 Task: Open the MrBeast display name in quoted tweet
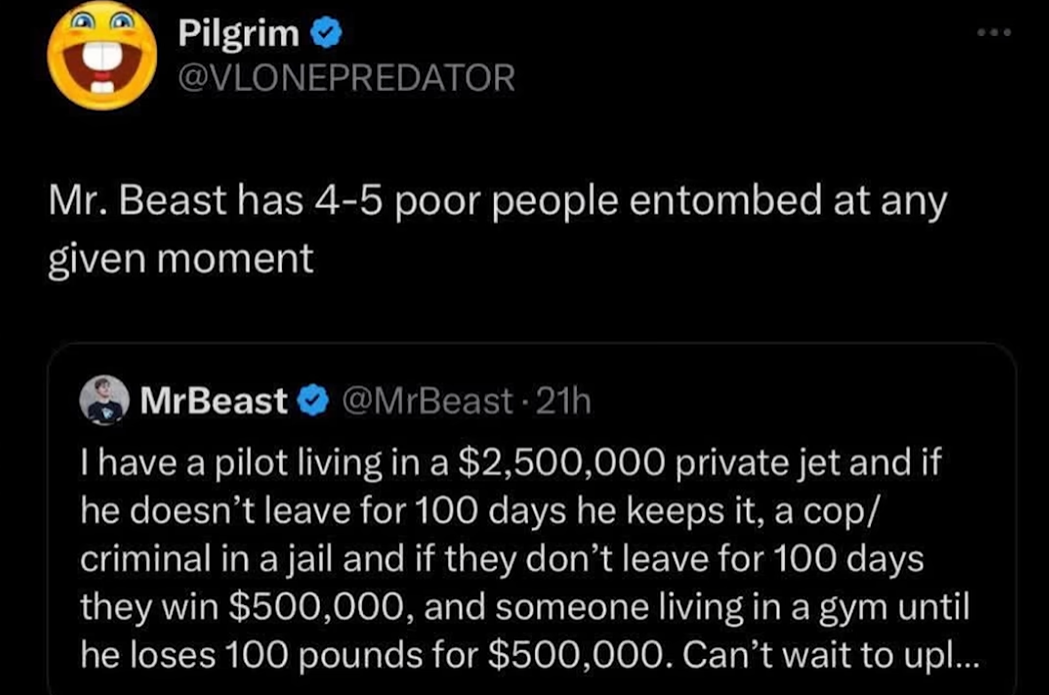[x=214, y=402]
